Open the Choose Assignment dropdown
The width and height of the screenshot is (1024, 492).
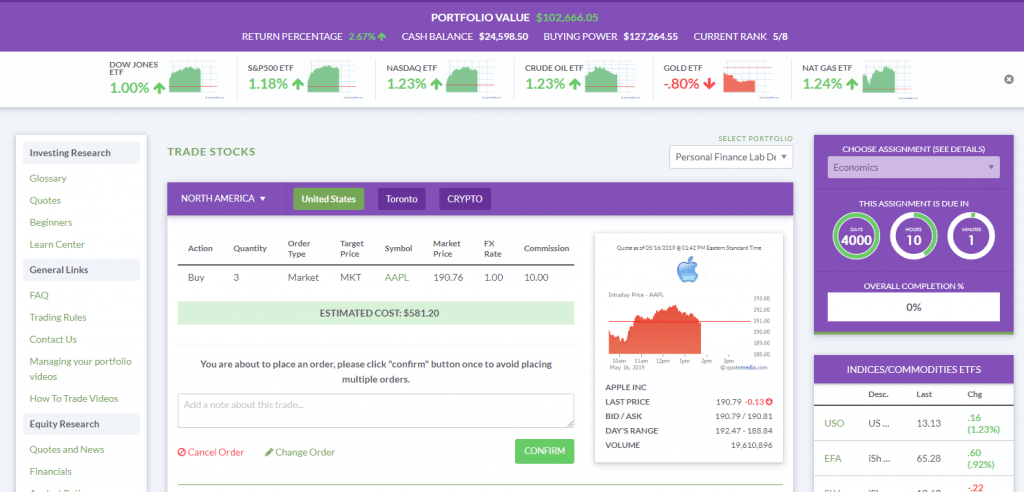913,168
